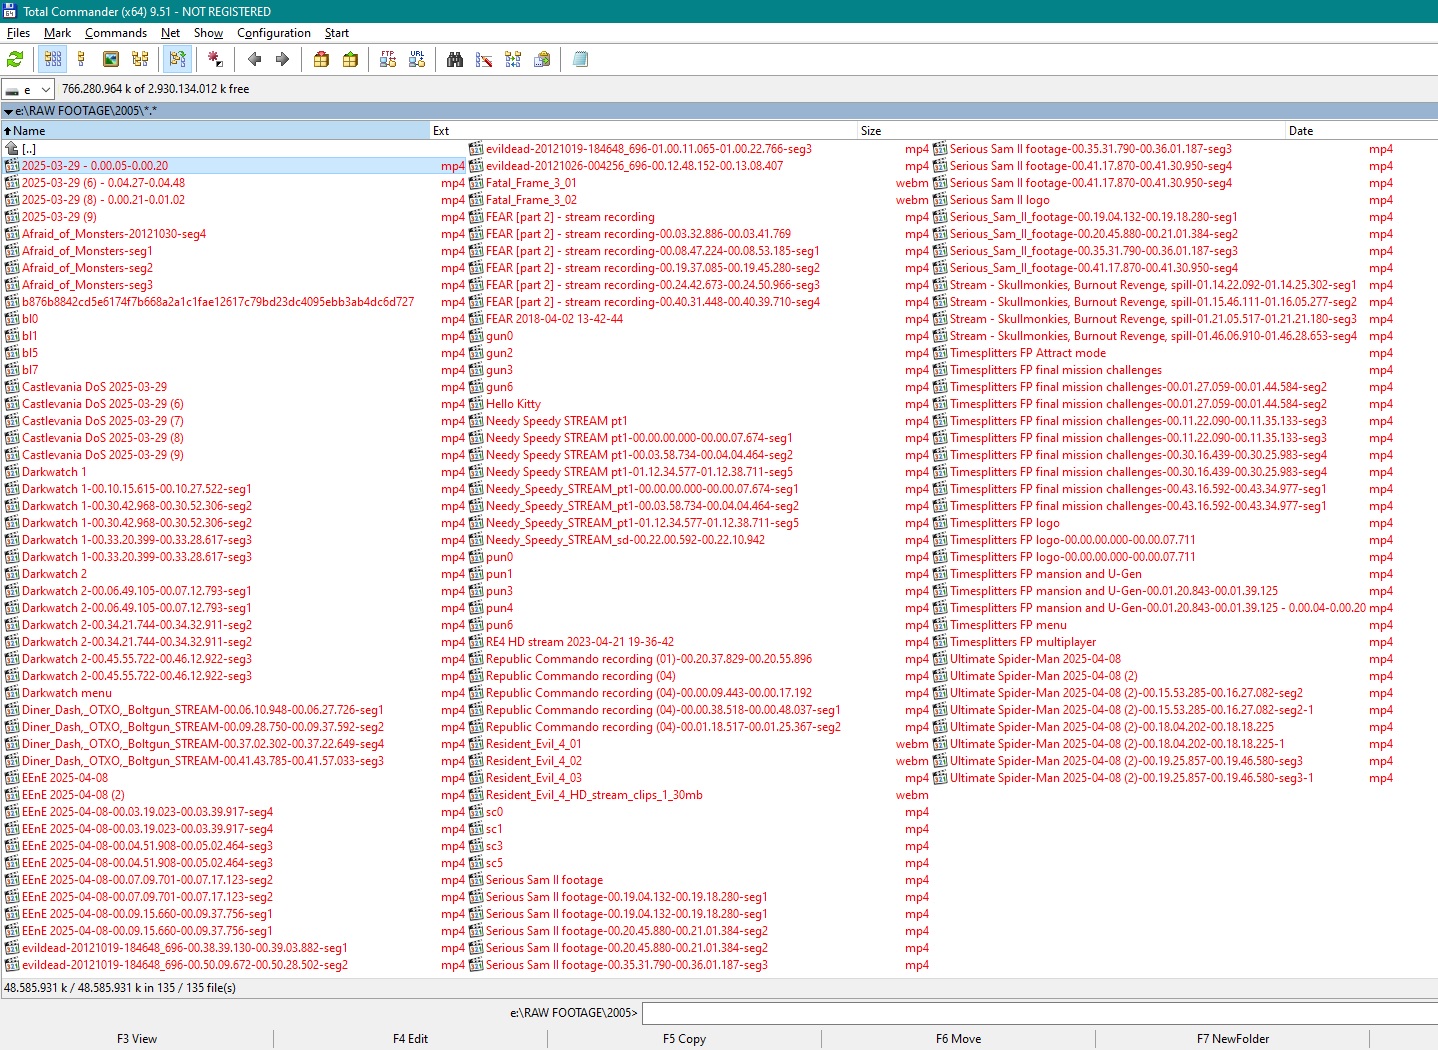
Task: Sort files by the Ext column header
Action: tap(643, 131)
